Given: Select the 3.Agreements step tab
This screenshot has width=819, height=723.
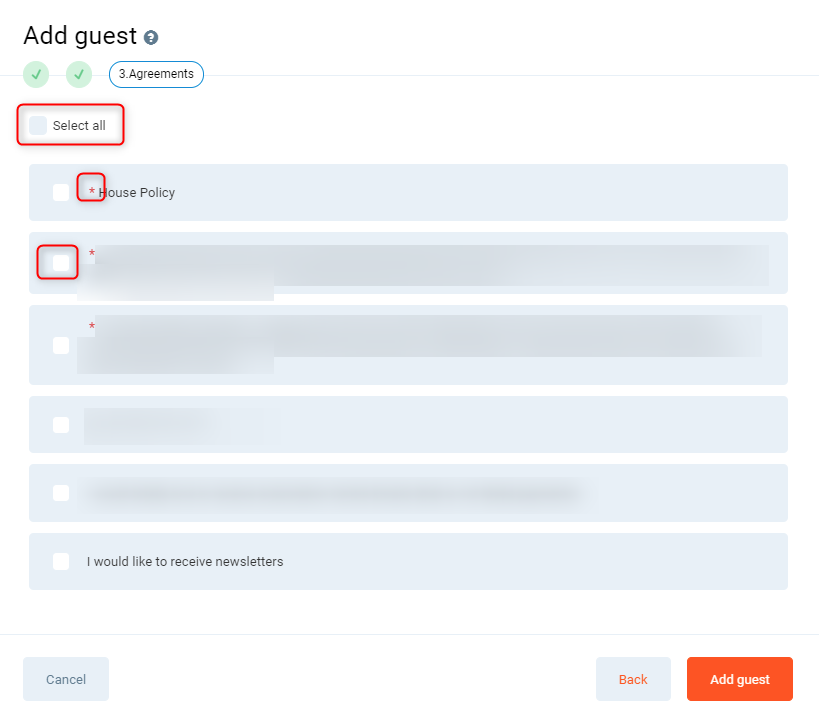Looking at the screenshot, I should (x=156, y=74).
